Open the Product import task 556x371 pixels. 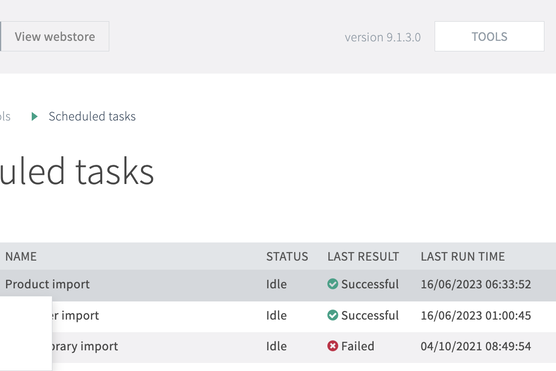[x=48, y=284]
